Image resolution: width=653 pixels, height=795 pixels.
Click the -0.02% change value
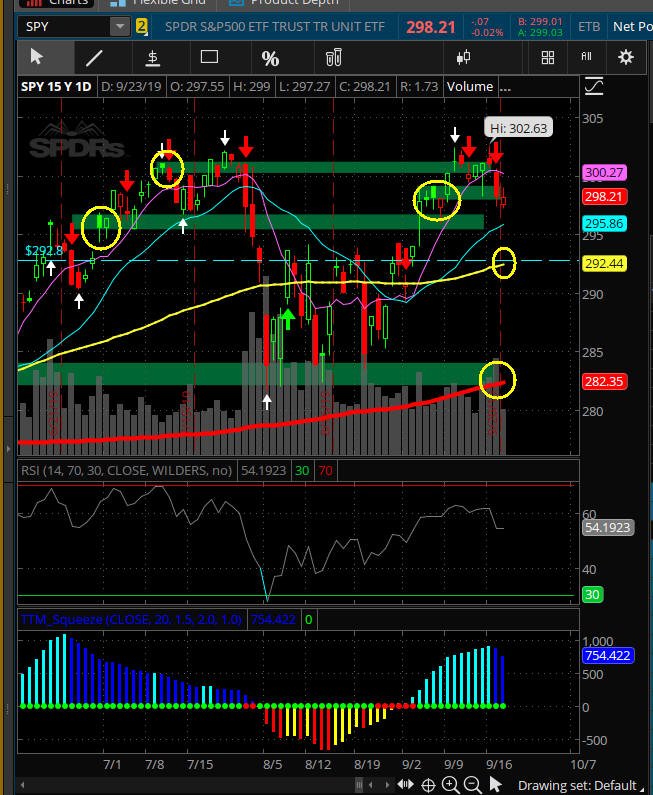pos(487,32)
